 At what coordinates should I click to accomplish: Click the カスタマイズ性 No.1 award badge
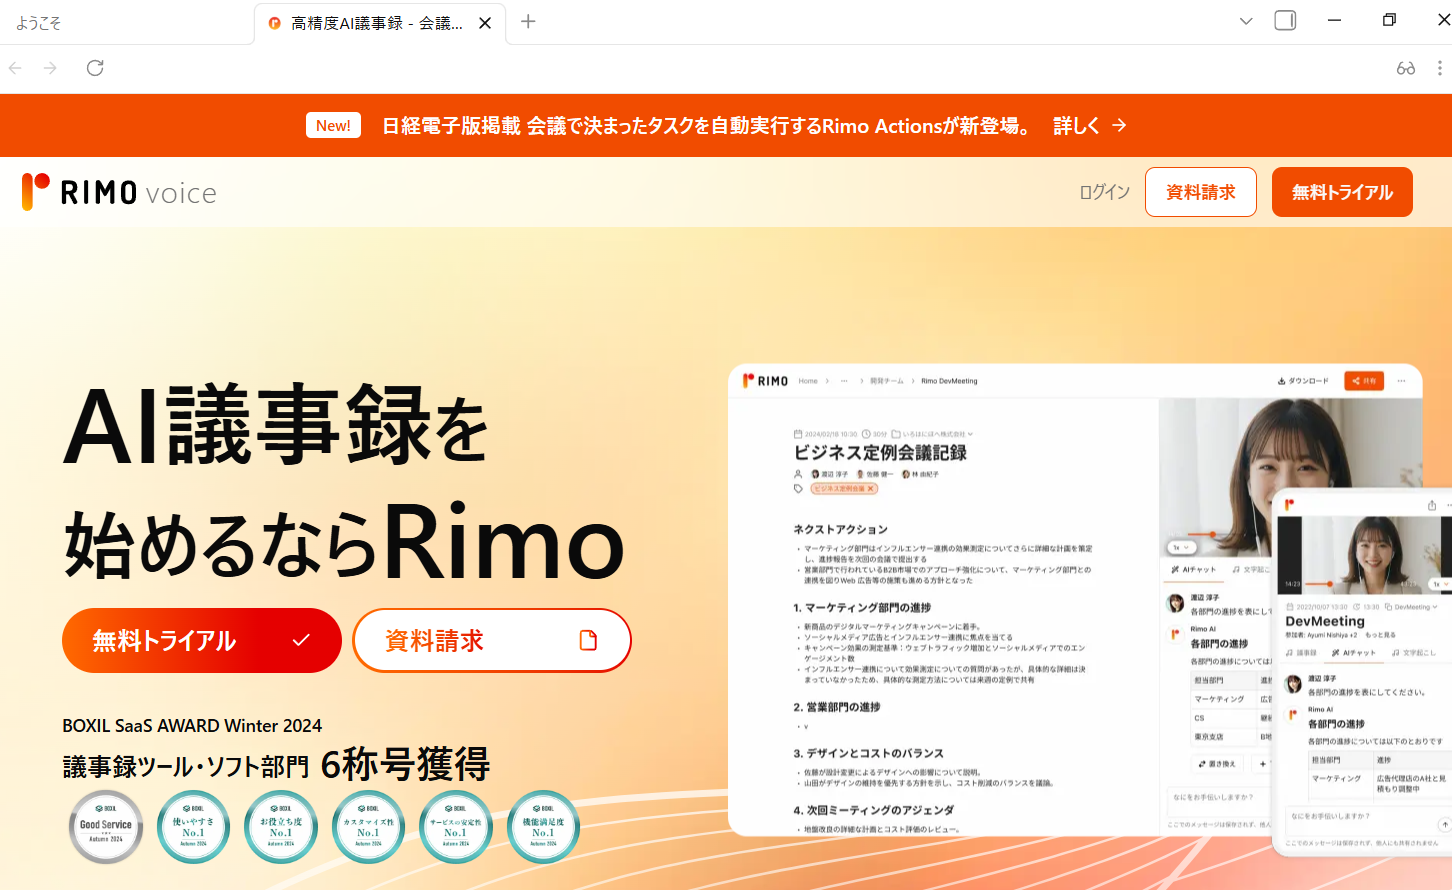pyautogui.click(x=368, y=827)
